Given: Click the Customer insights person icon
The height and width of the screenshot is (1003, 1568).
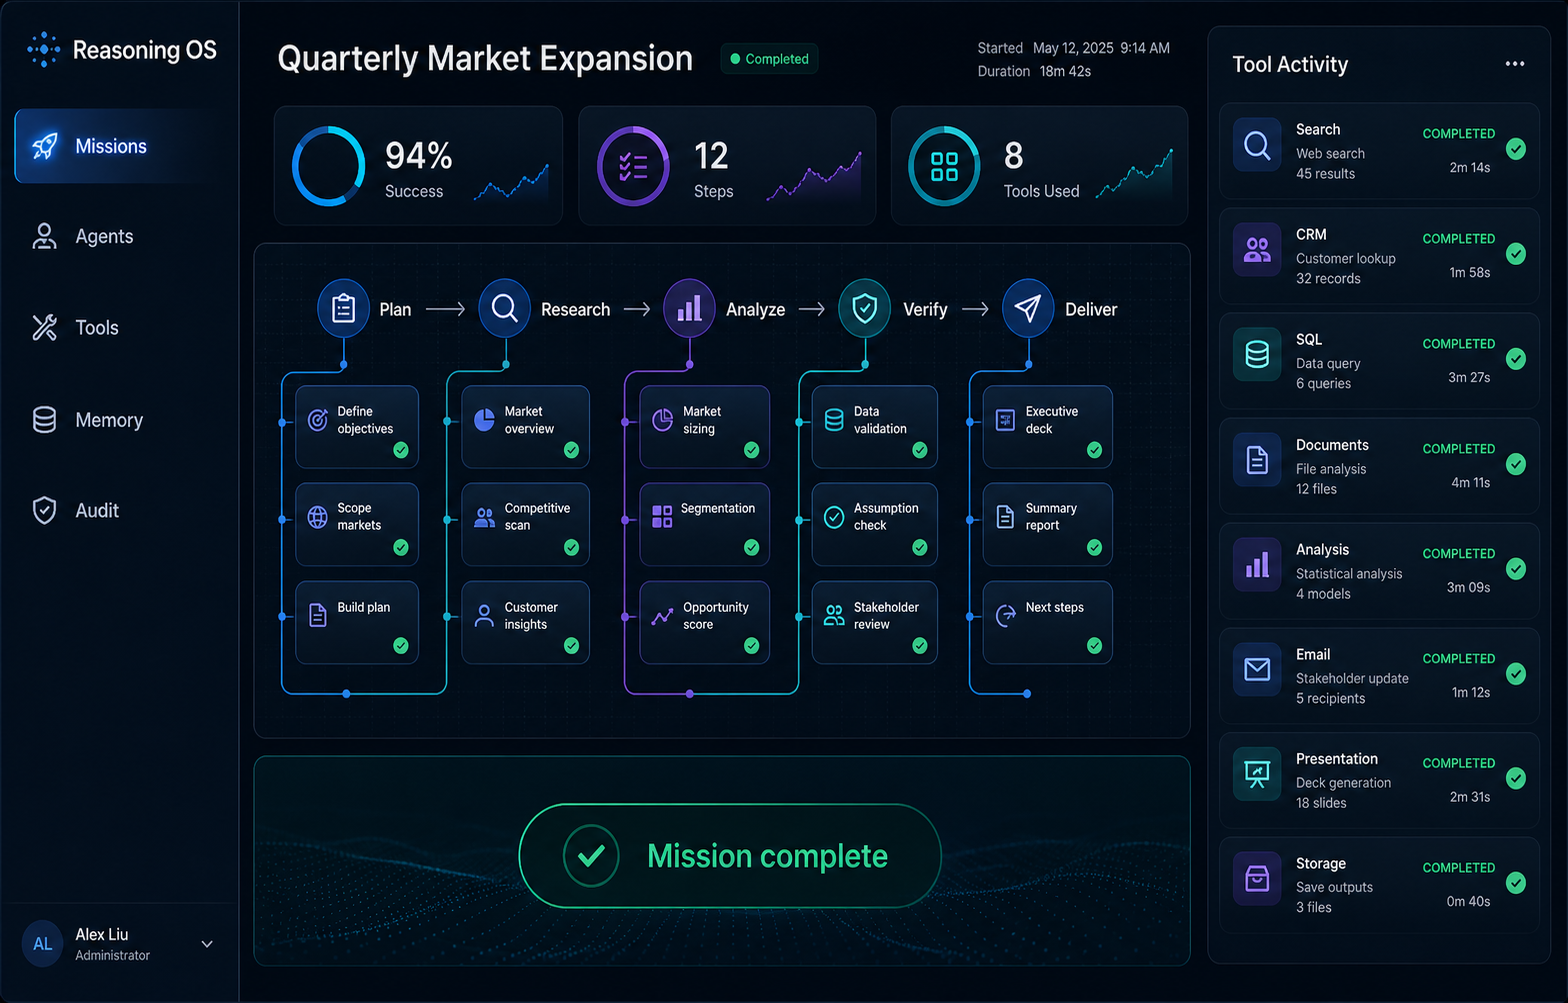Looking at the screenshot, I should (x=484, y=615).
